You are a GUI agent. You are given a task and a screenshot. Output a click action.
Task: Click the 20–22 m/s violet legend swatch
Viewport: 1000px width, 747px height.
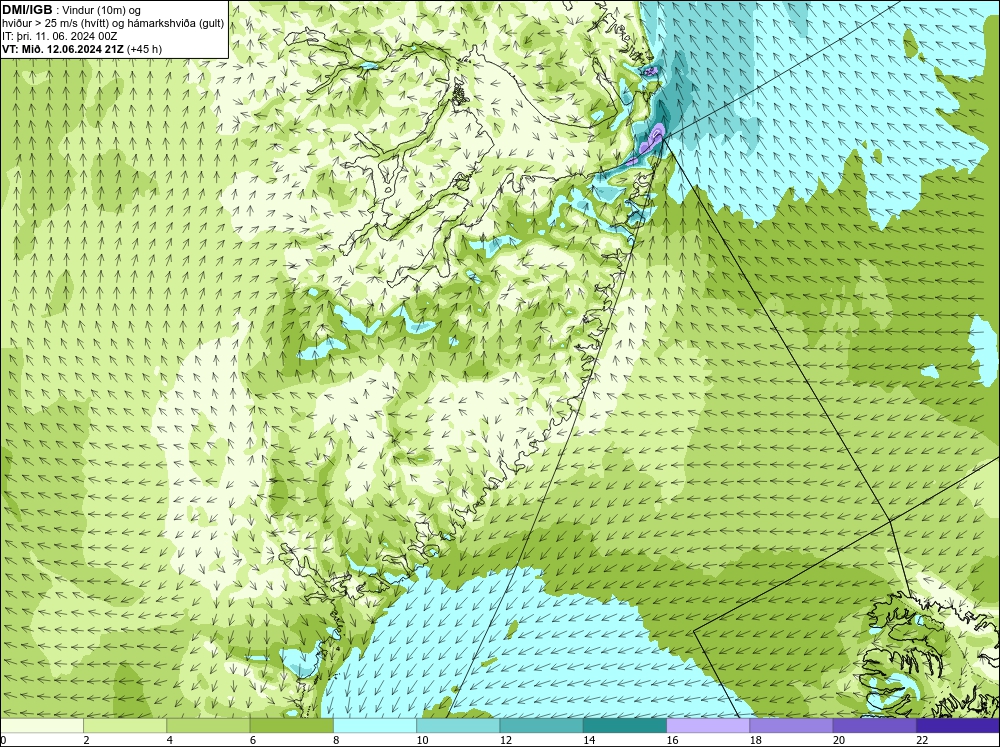(874, 725)
